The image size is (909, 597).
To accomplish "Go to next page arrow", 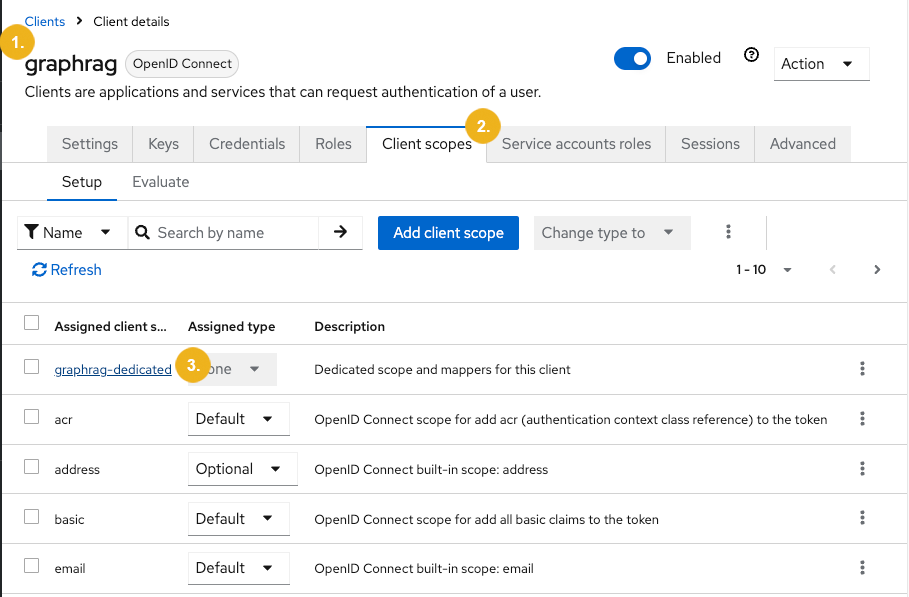I will [x=877, y=270].
